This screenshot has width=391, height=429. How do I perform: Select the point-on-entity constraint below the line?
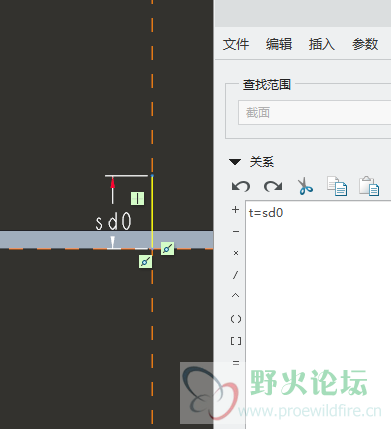tap(145, 262)
